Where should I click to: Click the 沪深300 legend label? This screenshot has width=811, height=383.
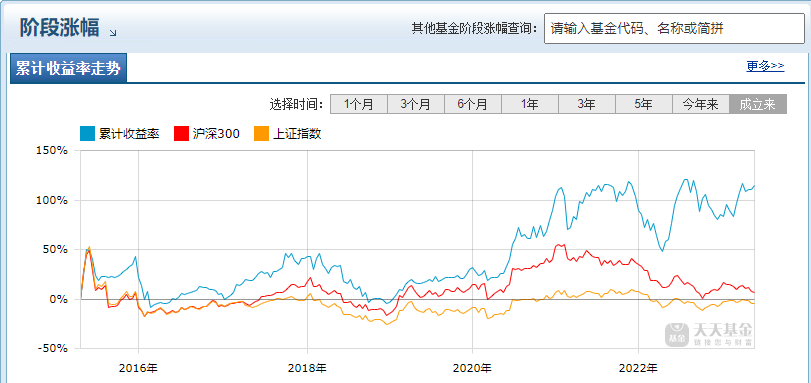click(x=216, y=135)
